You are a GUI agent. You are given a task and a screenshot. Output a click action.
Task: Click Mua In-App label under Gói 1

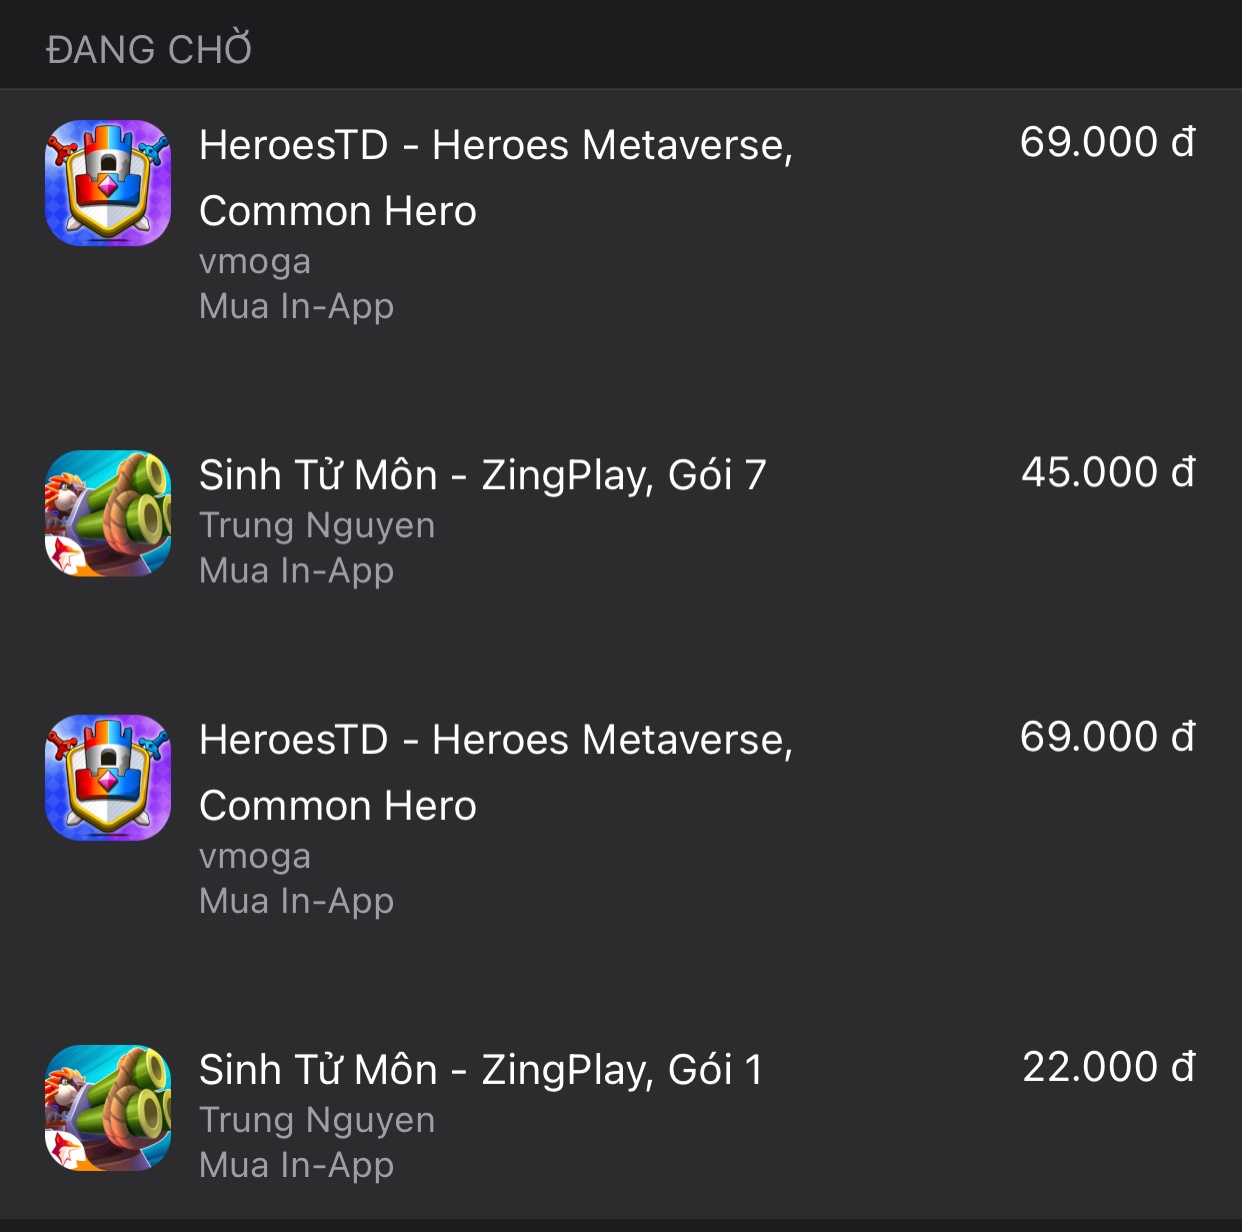296,1165
